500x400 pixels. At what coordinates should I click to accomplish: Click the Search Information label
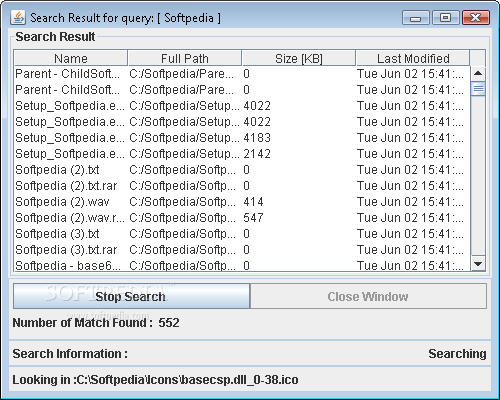70,353
